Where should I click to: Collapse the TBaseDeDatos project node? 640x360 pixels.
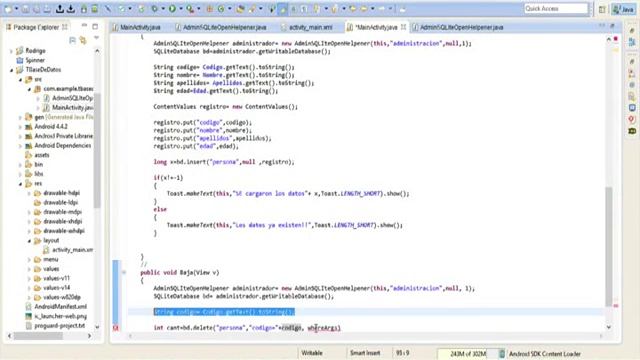[11, 70]
